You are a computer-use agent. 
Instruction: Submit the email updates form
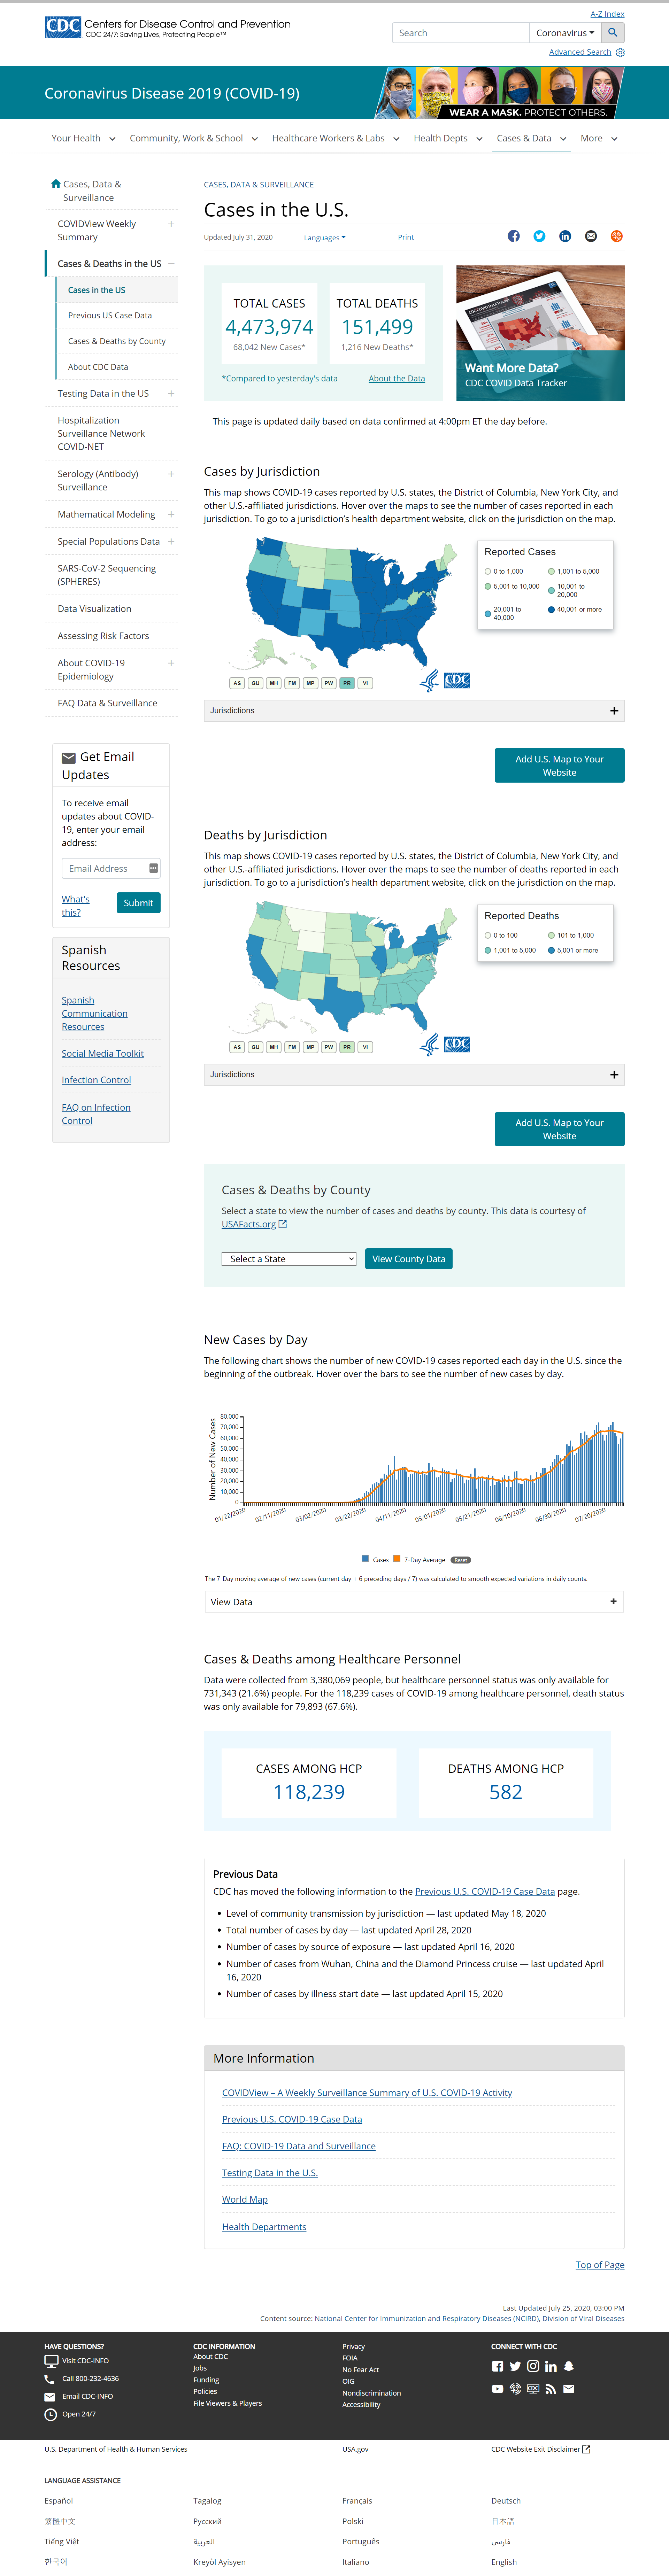click(x=138, y=903)
